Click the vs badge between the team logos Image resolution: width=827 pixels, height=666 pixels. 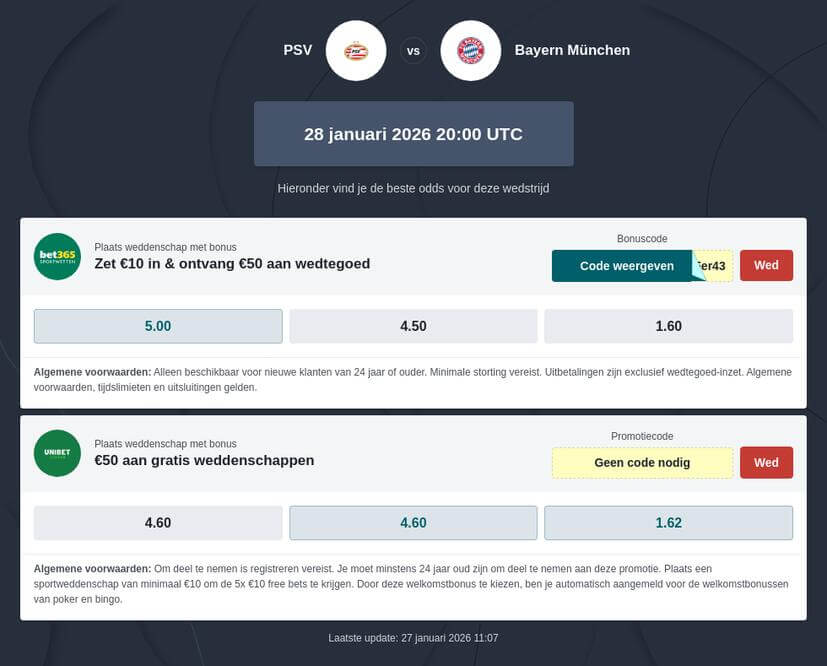(413, 50)
